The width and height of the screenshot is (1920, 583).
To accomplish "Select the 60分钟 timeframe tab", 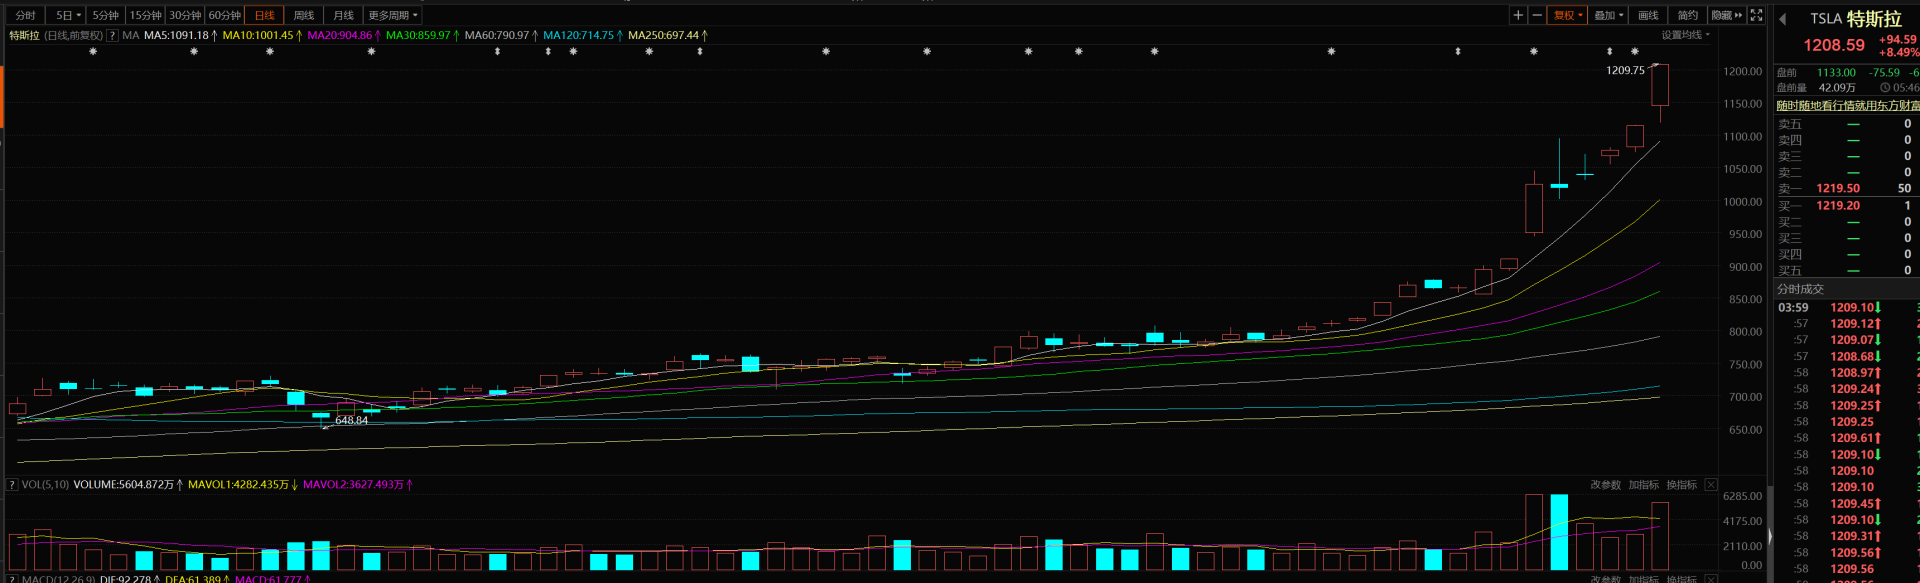I will [x=225, y=15].
